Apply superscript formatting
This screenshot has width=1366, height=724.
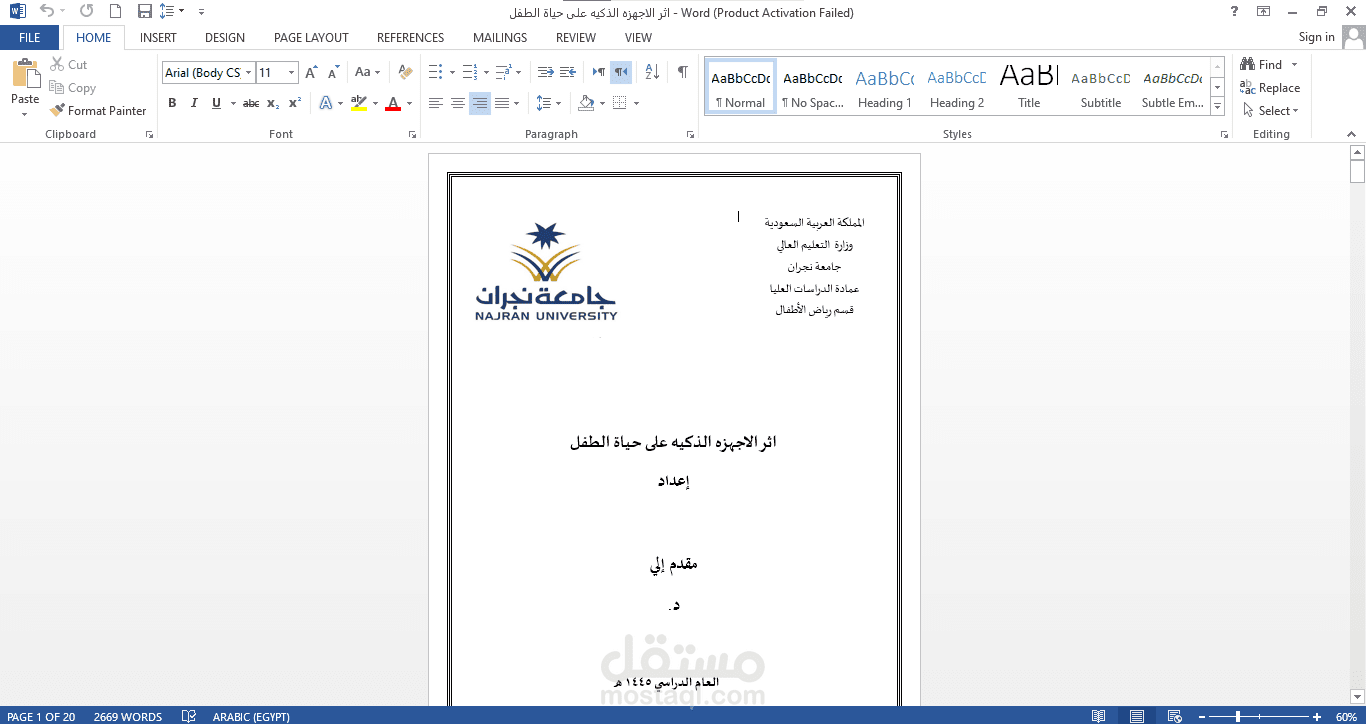(x=295, y=103)
